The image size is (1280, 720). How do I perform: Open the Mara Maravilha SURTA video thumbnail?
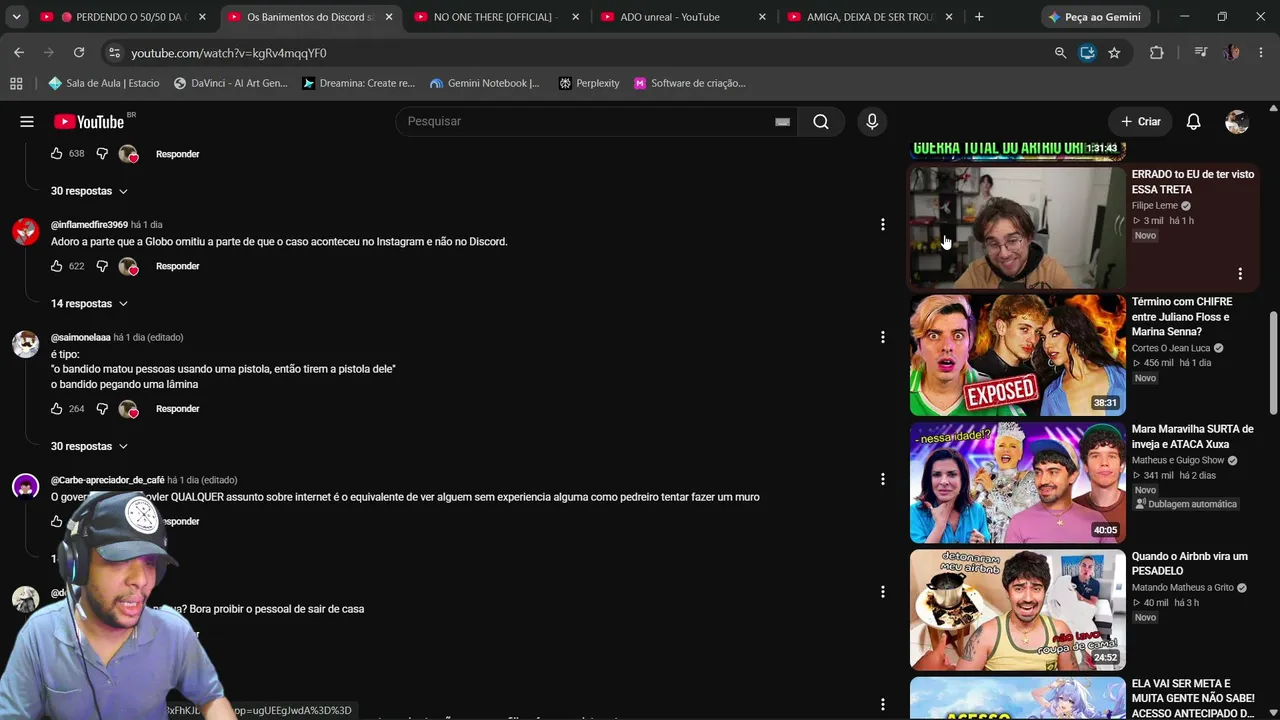click(x=1017, y=482)
